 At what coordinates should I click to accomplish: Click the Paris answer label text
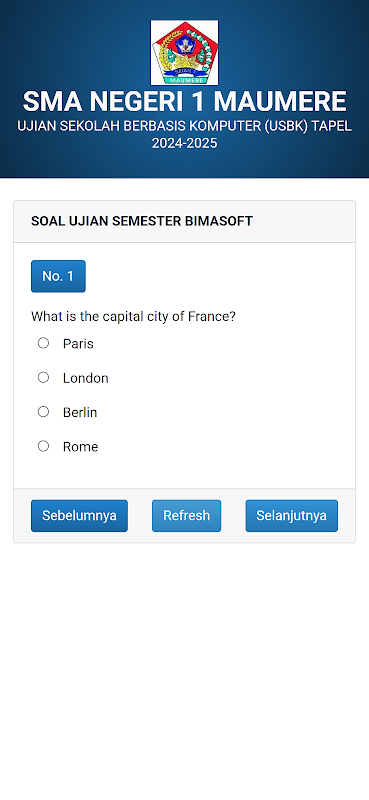coord(78,344)
